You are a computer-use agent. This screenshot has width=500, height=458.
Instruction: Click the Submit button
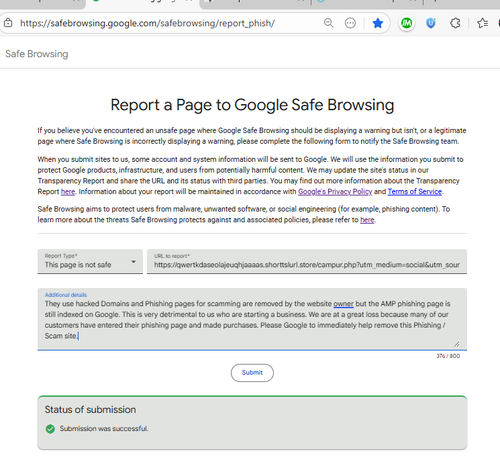(252, 373)
